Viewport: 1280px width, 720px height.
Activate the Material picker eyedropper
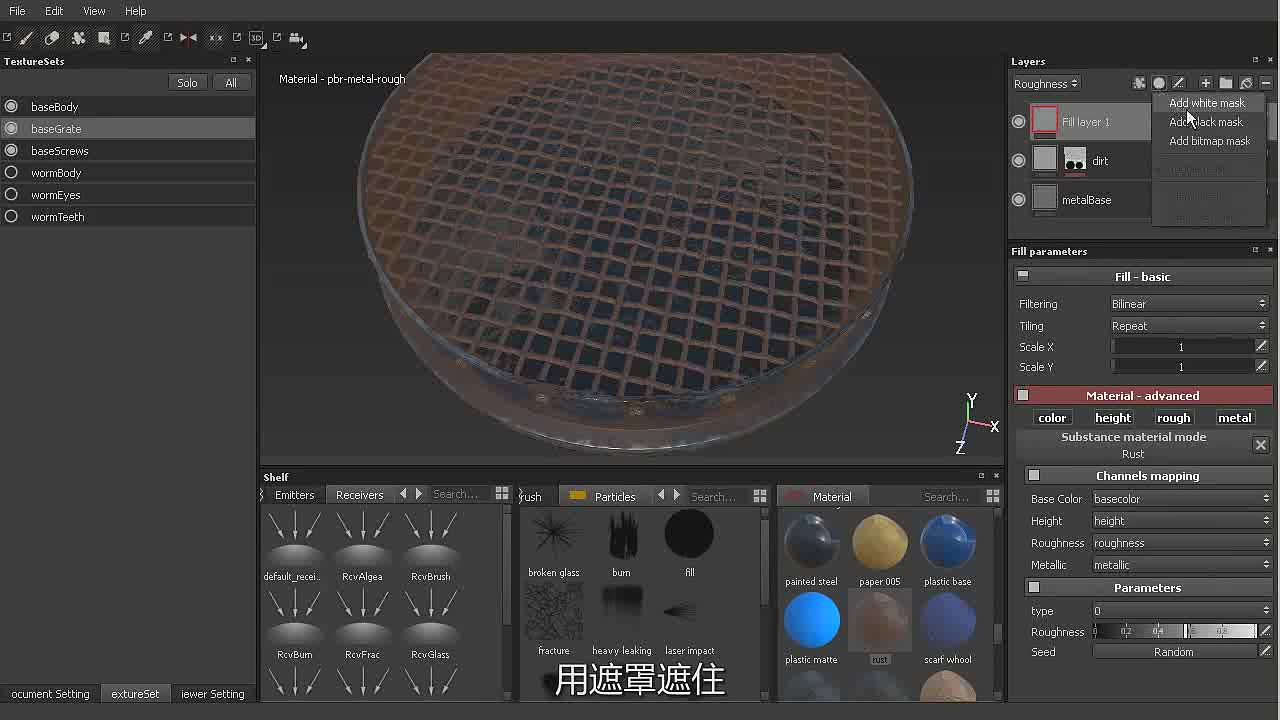click(145, 38)
